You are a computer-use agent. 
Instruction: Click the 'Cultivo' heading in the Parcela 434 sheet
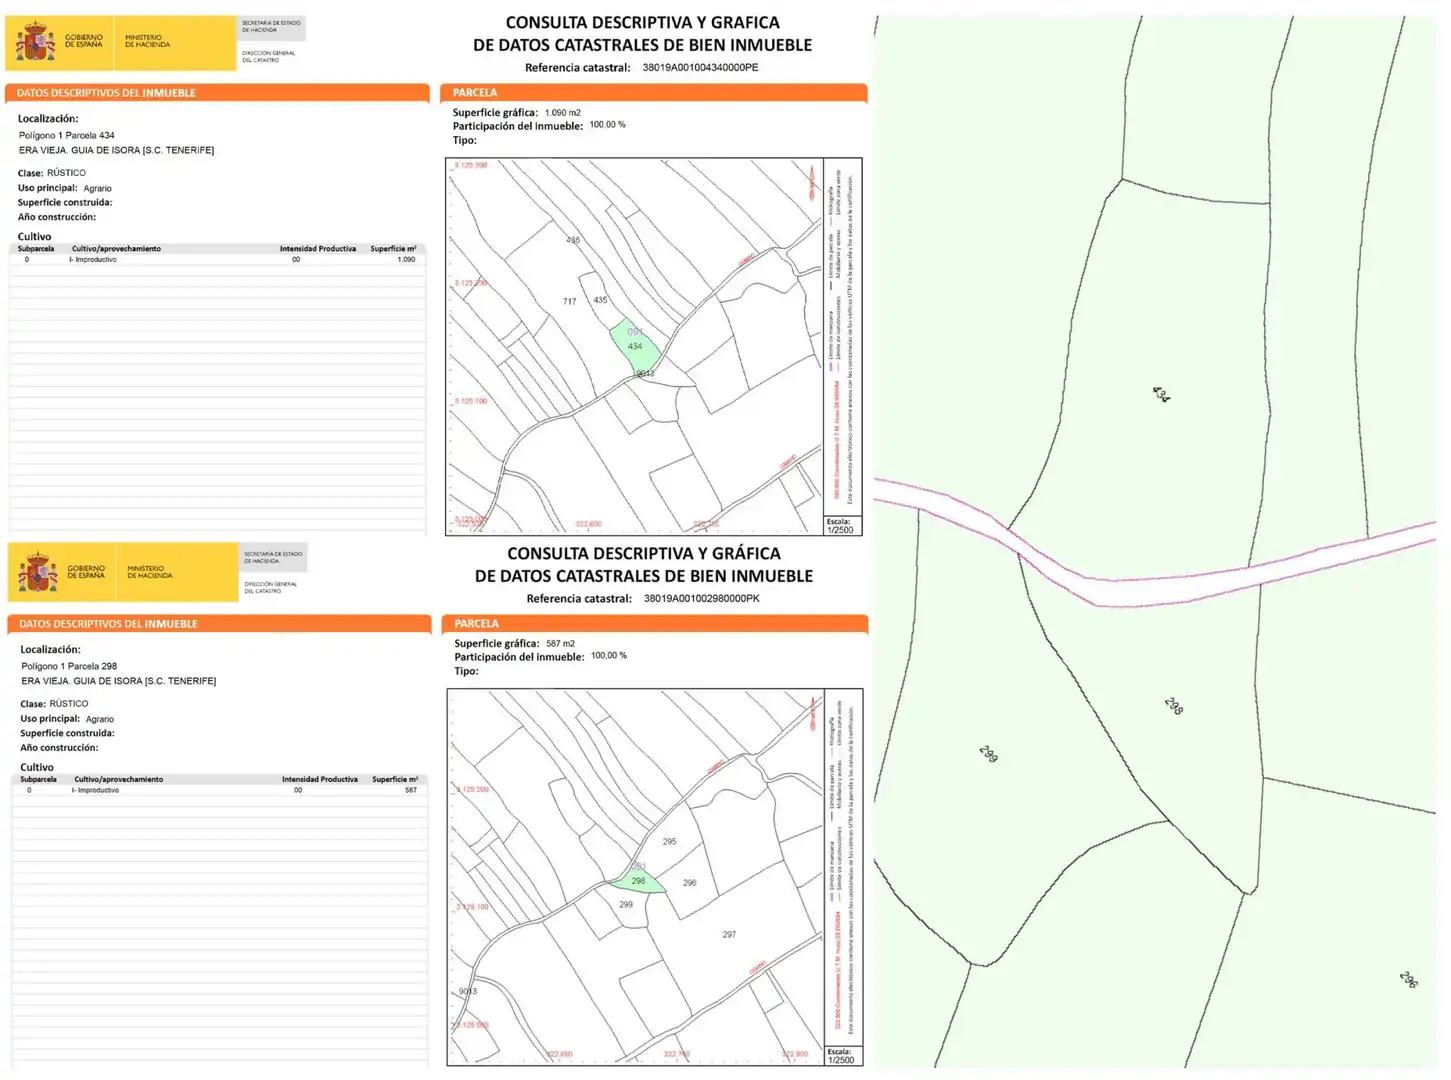click(34, 237)
